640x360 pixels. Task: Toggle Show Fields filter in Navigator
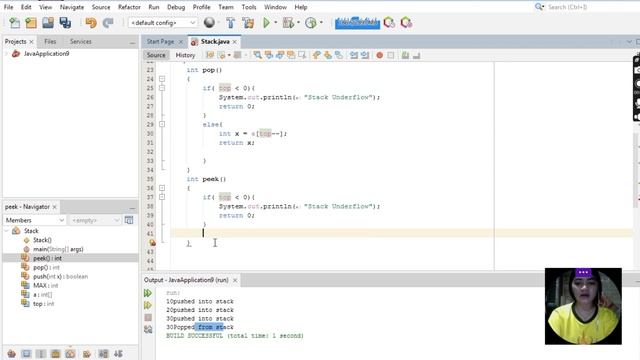coord(26,354)
